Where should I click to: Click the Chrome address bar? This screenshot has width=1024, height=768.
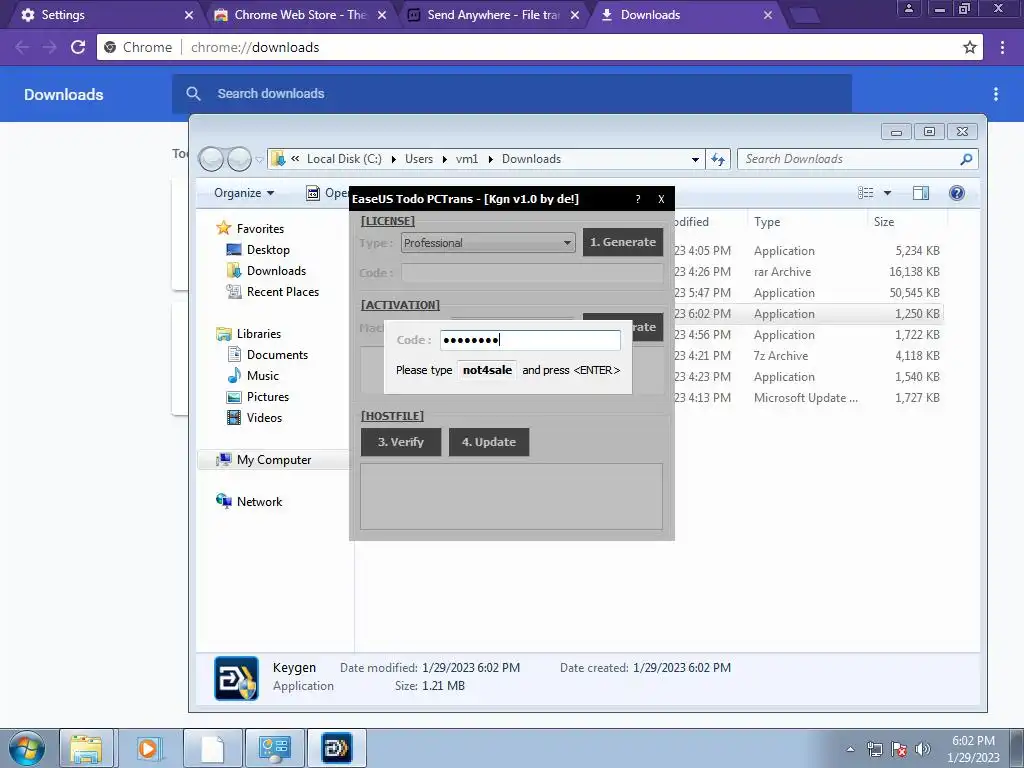pyautogui.click(x=539, y=47)
